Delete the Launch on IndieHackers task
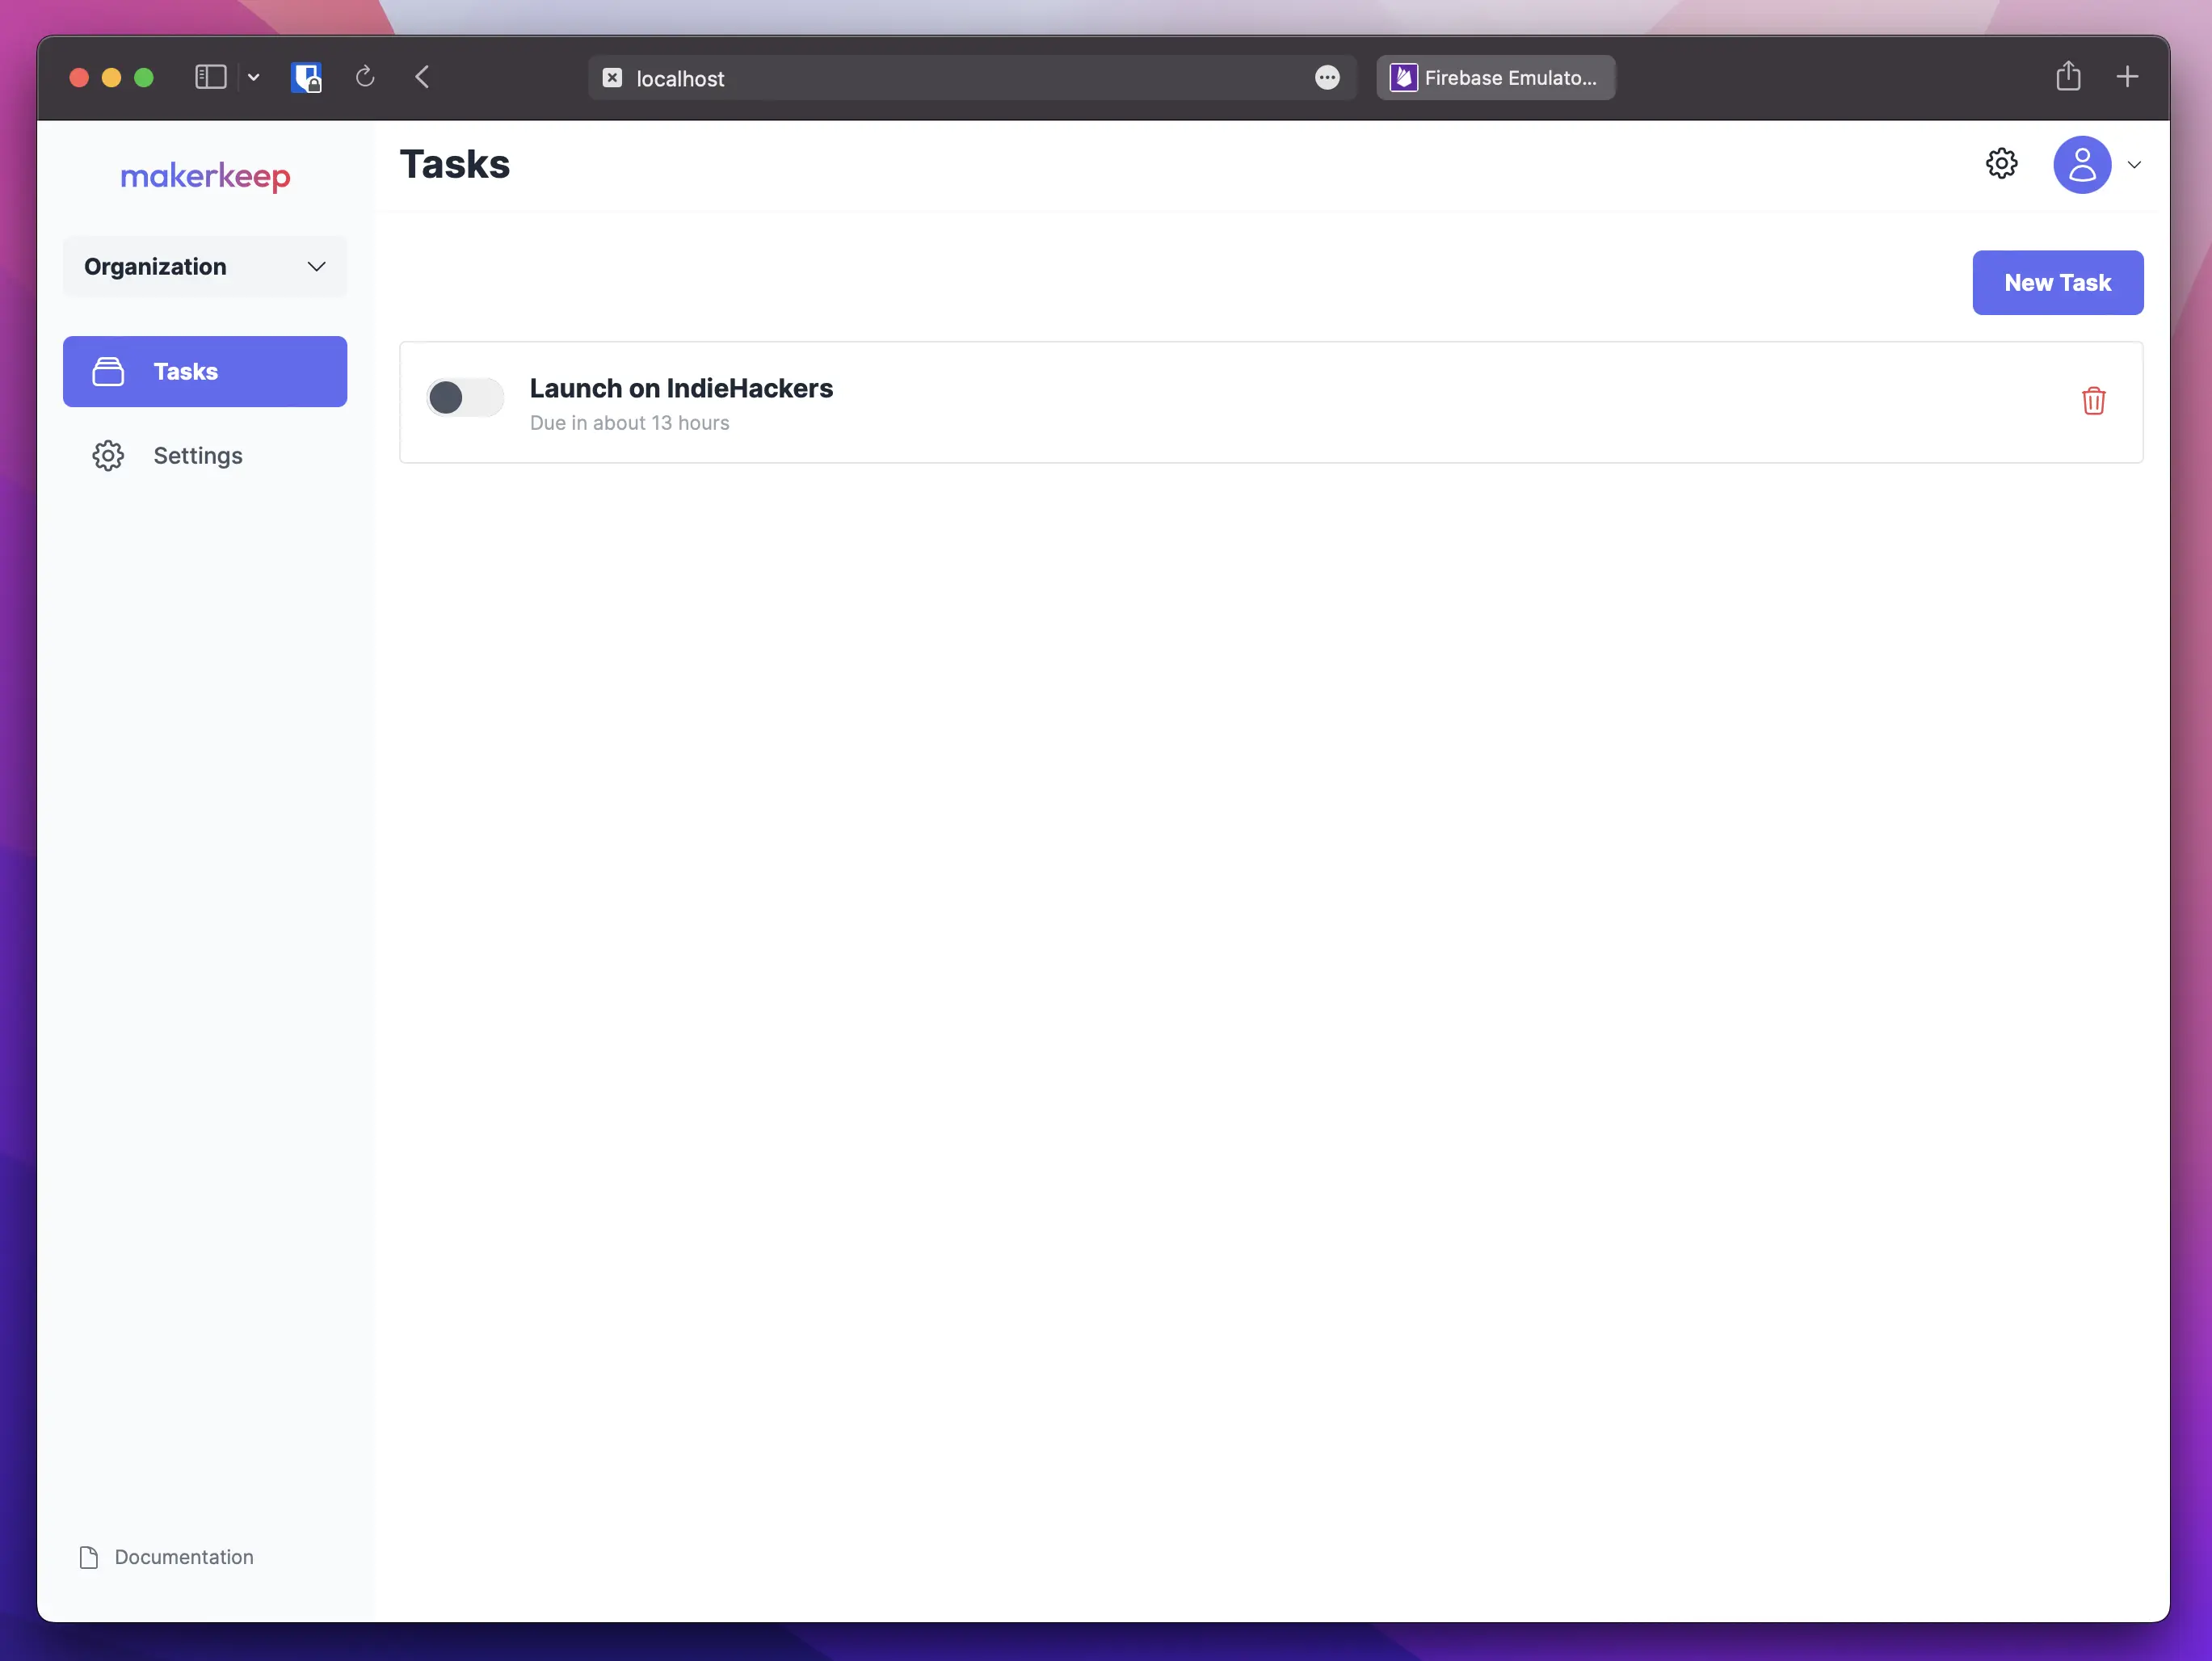The width and height of the screenshot is (2212, 1661). pos(2093,401)
